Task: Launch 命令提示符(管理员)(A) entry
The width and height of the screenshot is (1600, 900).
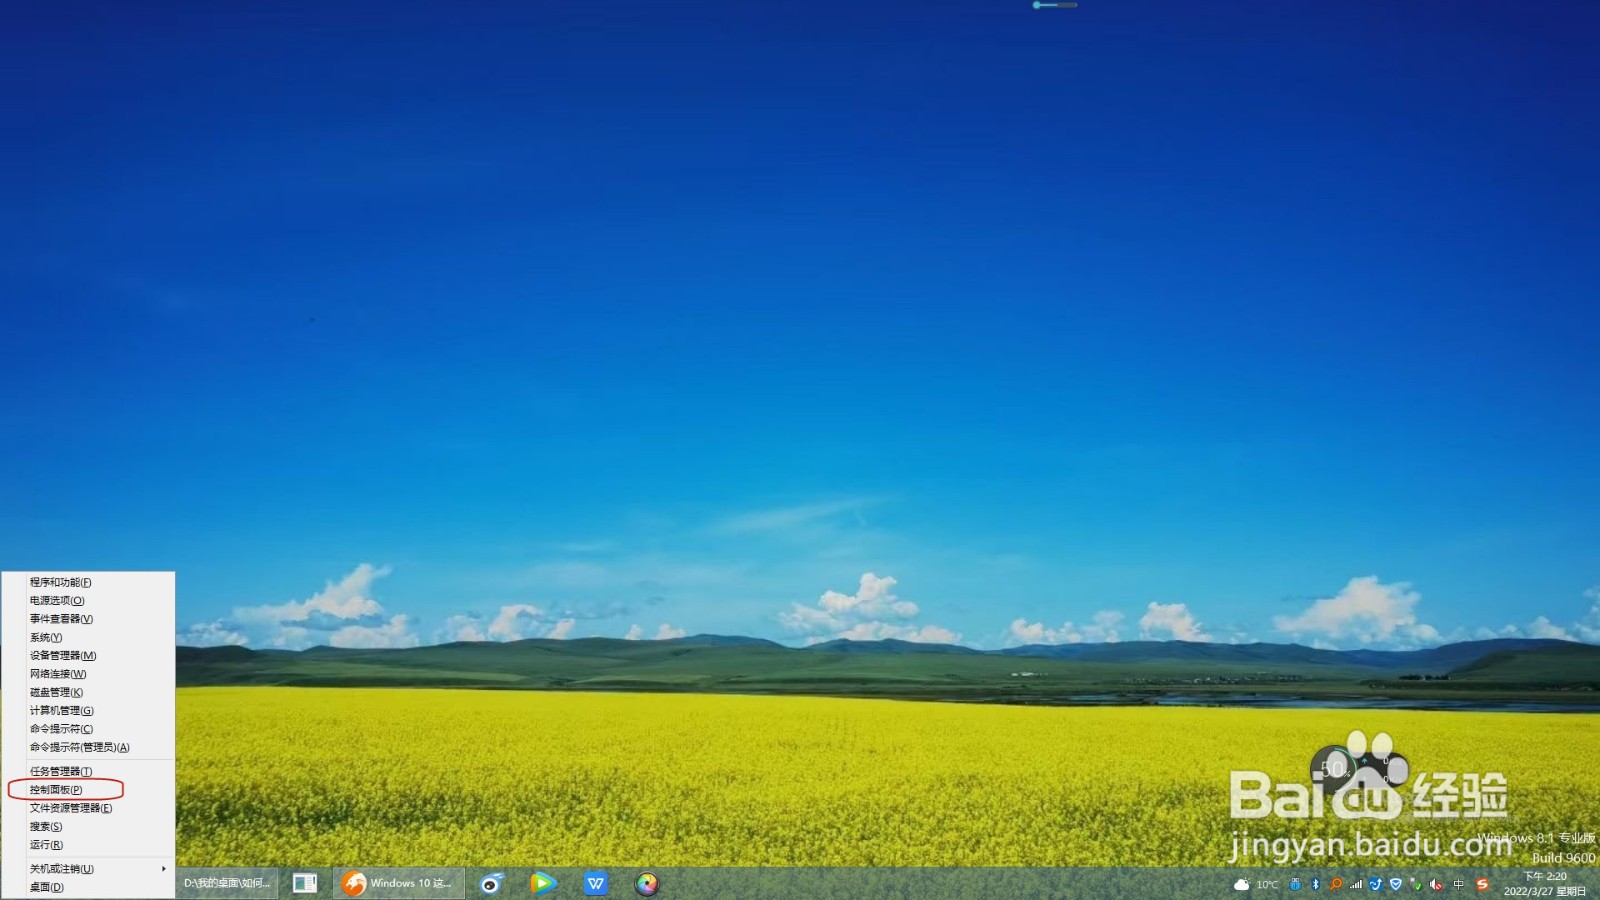Action: 88,747
